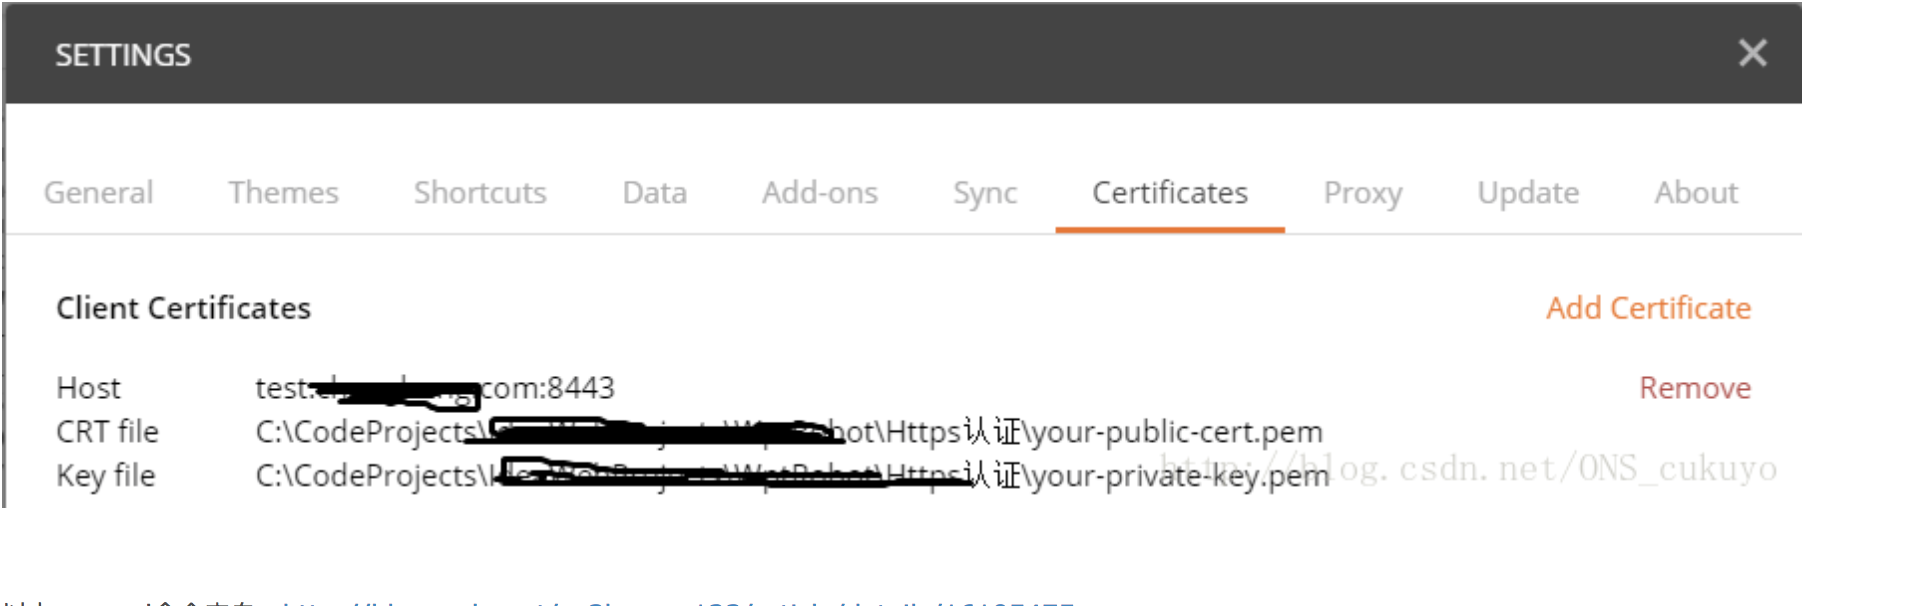Image resolution: width=1914 pixels, height=606 pixels.
Task: Switch to the Sync tab
Action: [x=984, y=192]
